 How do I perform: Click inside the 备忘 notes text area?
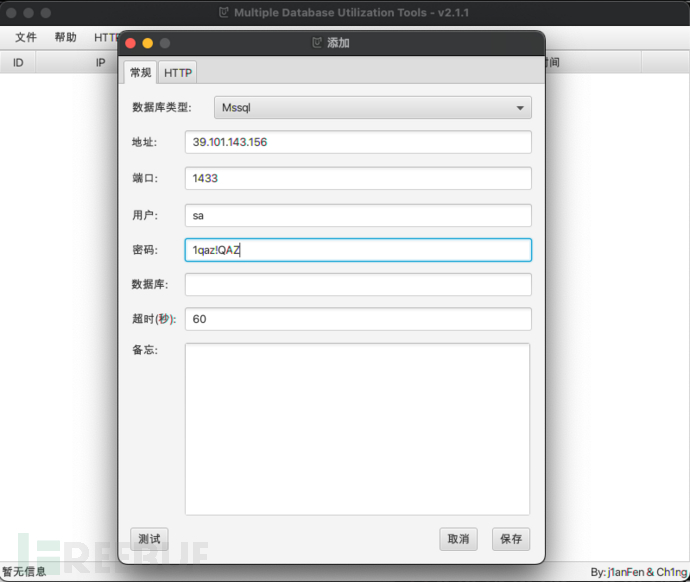click(x=358, y=428)
